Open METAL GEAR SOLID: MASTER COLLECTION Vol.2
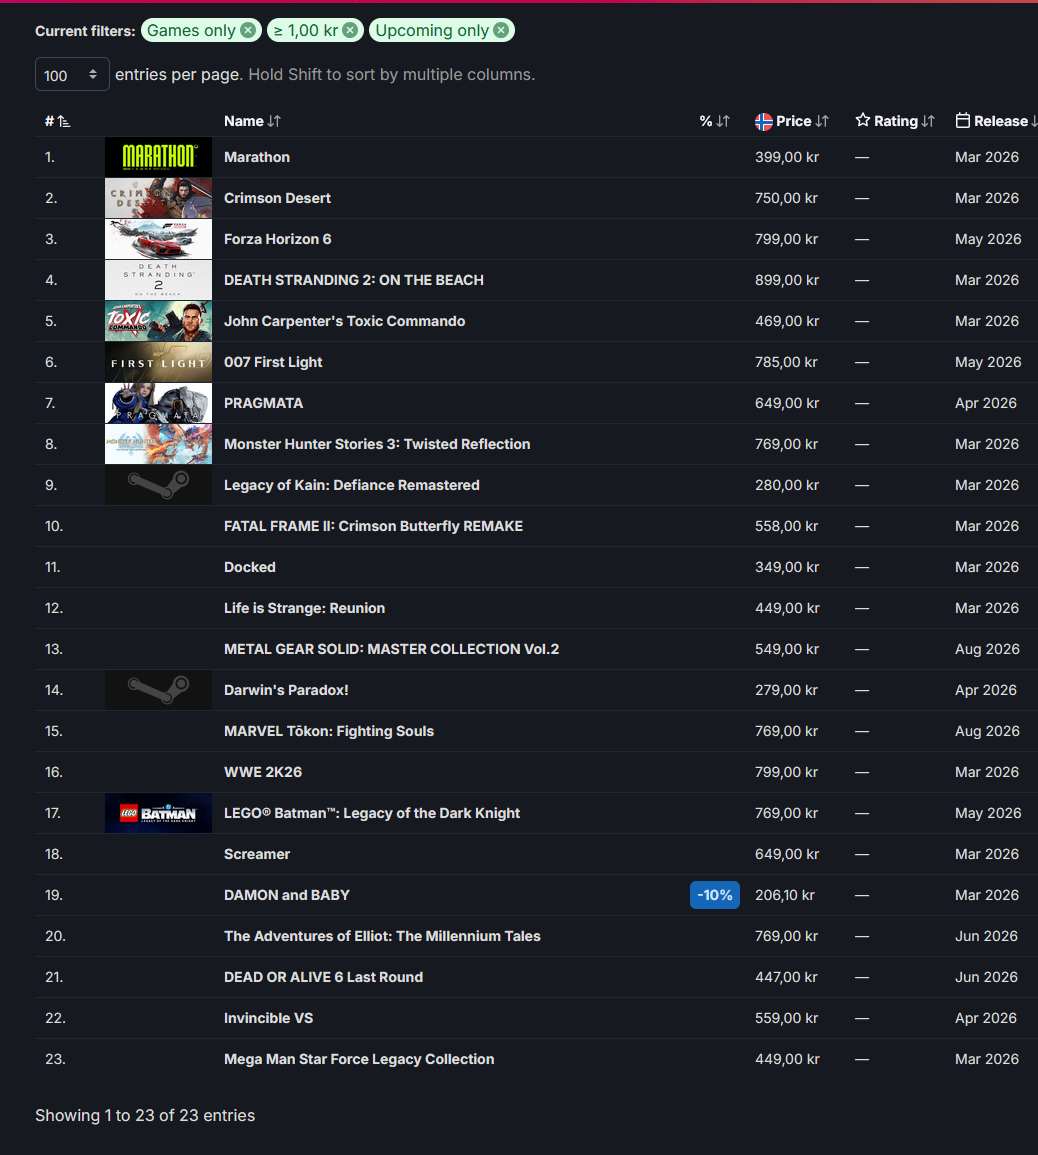 point(391,649)
